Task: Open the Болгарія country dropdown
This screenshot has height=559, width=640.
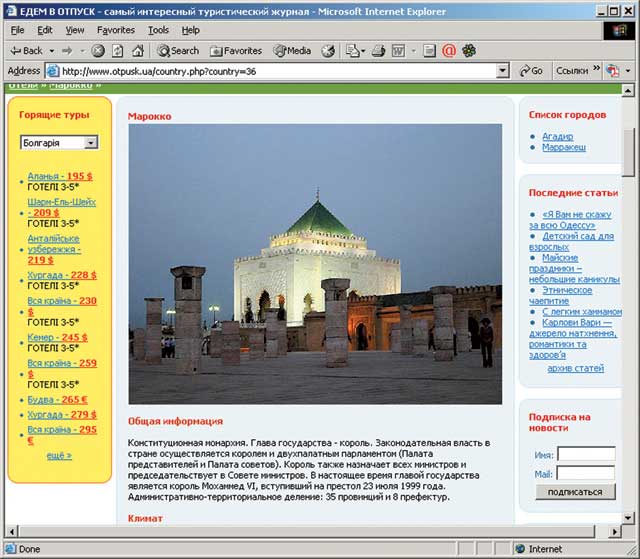Action: tap(59, 143)
